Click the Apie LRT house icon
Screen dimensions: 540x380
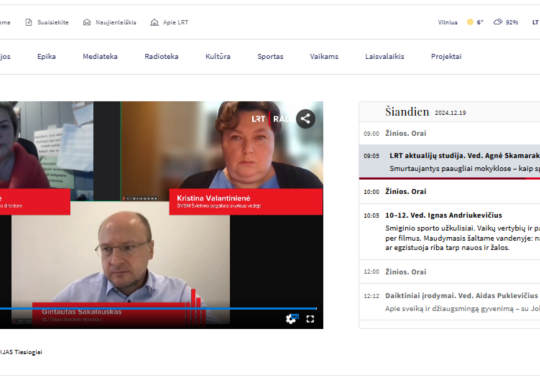[154, 22]
